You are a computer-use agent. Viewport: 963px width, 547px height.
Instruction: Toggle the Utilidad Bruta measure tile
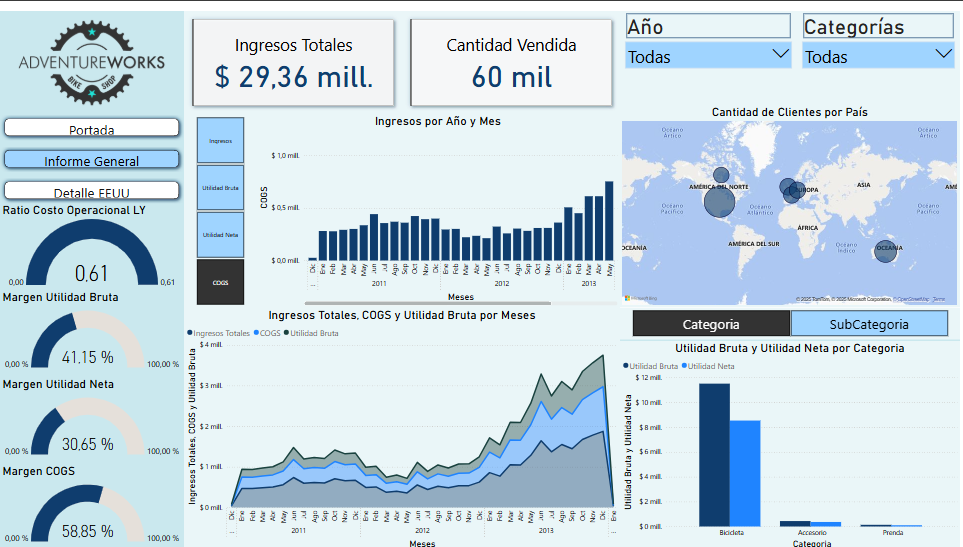[221, 188]
